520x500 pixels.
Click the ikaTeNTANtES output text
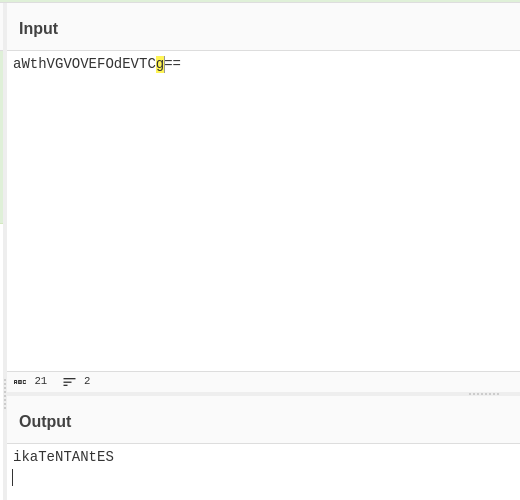[x=63, y=457]
